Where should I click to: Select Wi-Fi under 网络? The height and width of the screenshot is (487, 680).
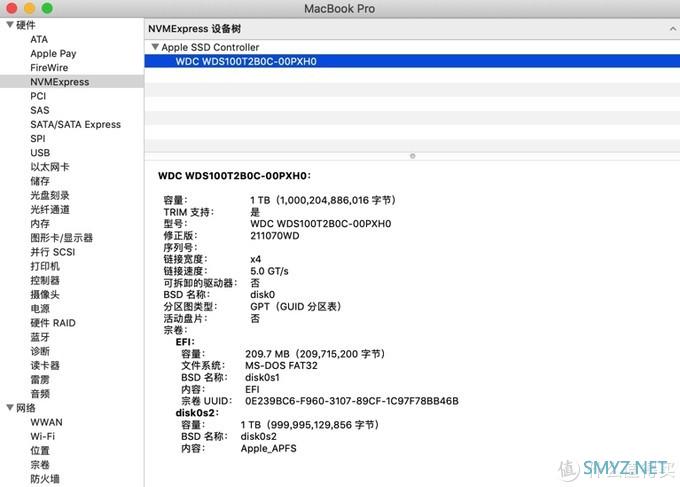pos(42,436)
